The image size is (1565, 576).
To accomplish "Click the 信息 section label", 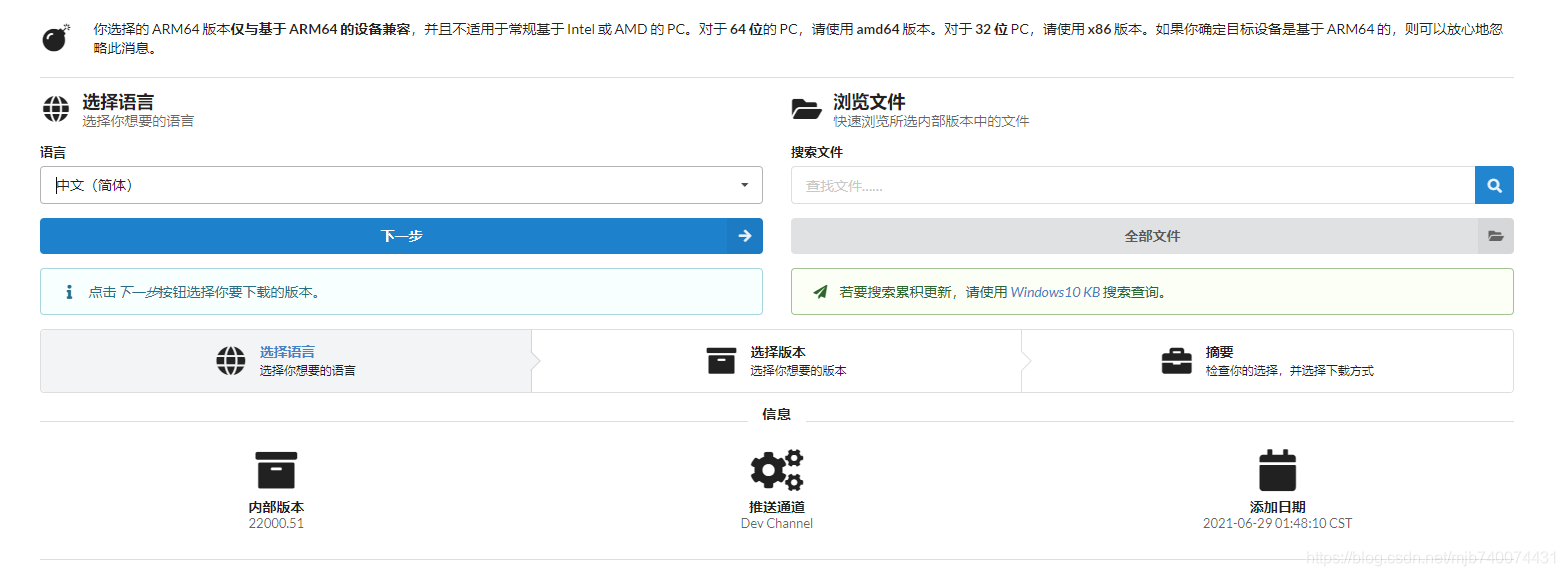I will [x=777, y=414].
